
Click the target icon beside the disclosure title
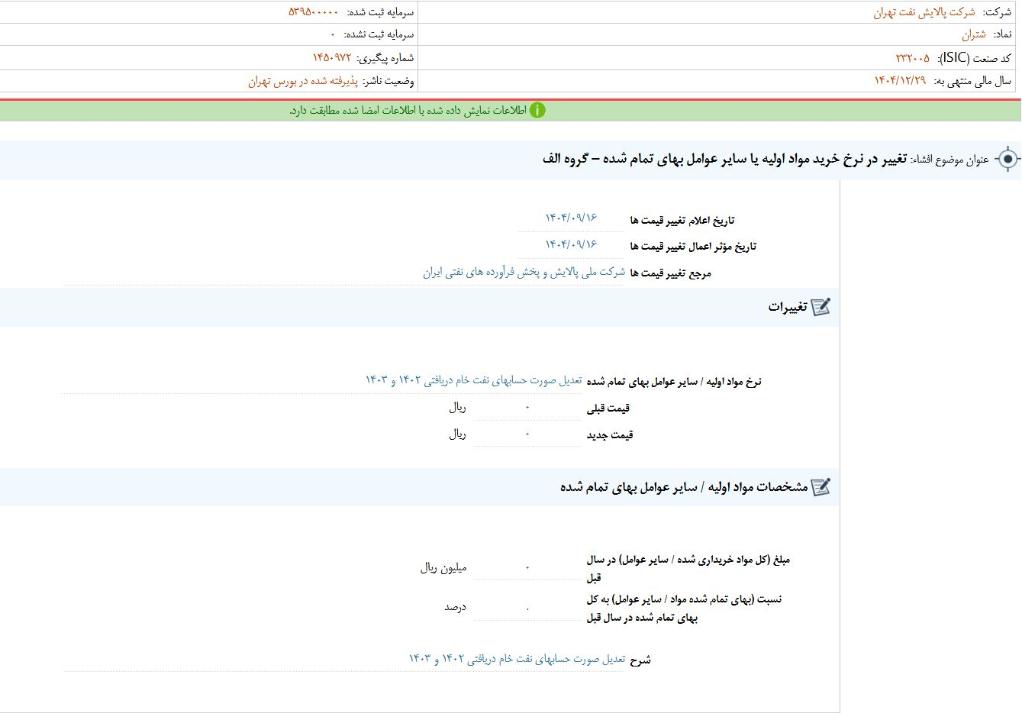click(x=1007, y=160)
